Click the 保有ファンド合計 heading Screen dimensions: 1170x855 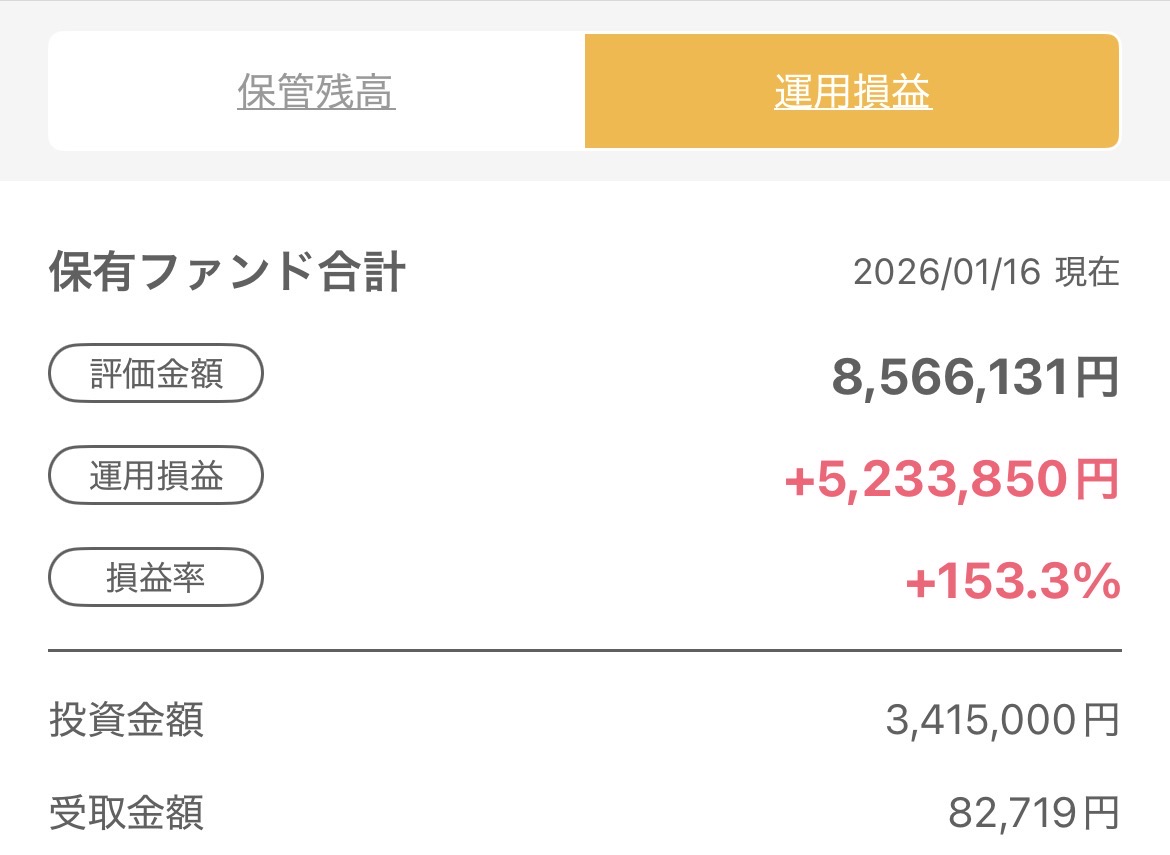pos(227,273)
